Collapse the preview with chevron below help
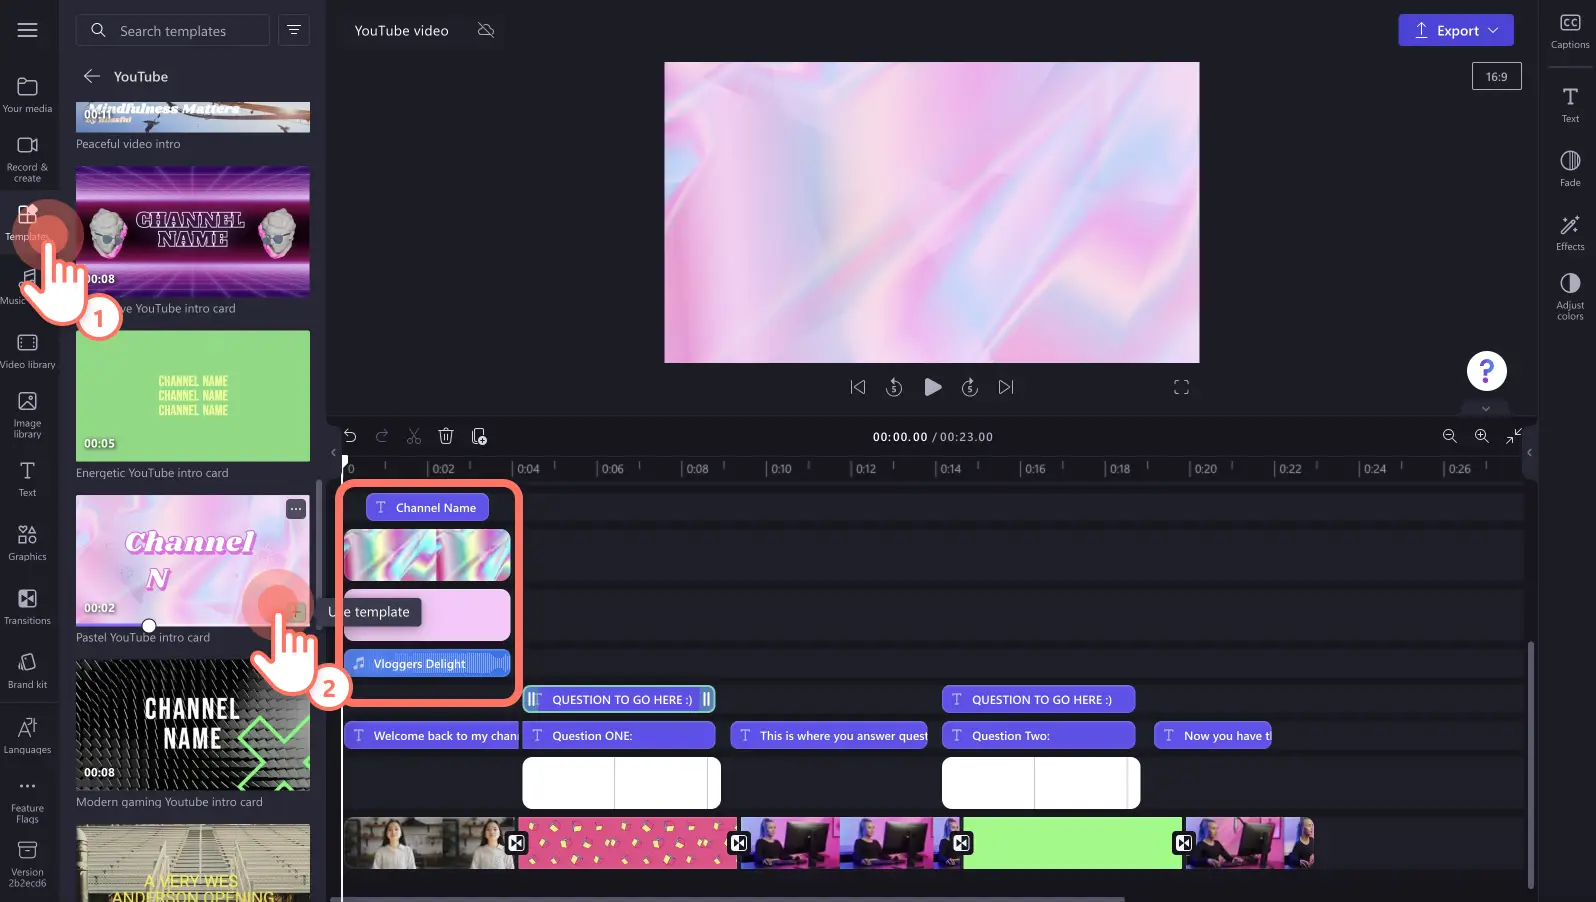 pos(1486,408)
